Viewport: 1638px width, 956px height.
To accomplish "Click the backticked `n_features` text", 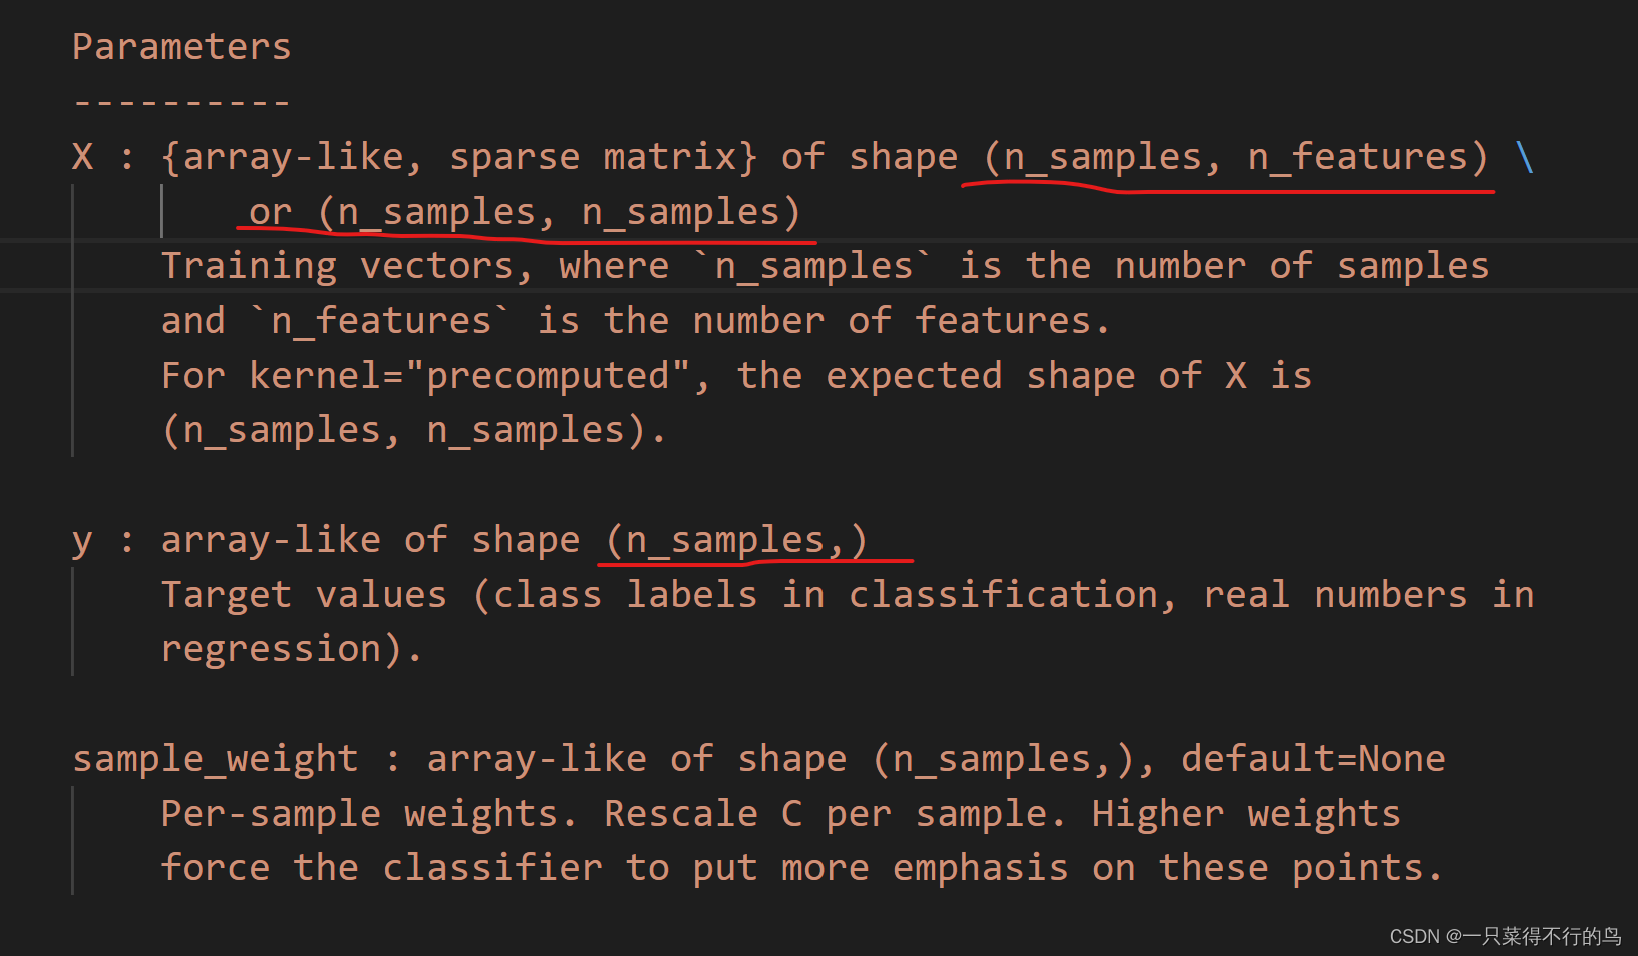I will pyautogui.click(x=380, y=321).
